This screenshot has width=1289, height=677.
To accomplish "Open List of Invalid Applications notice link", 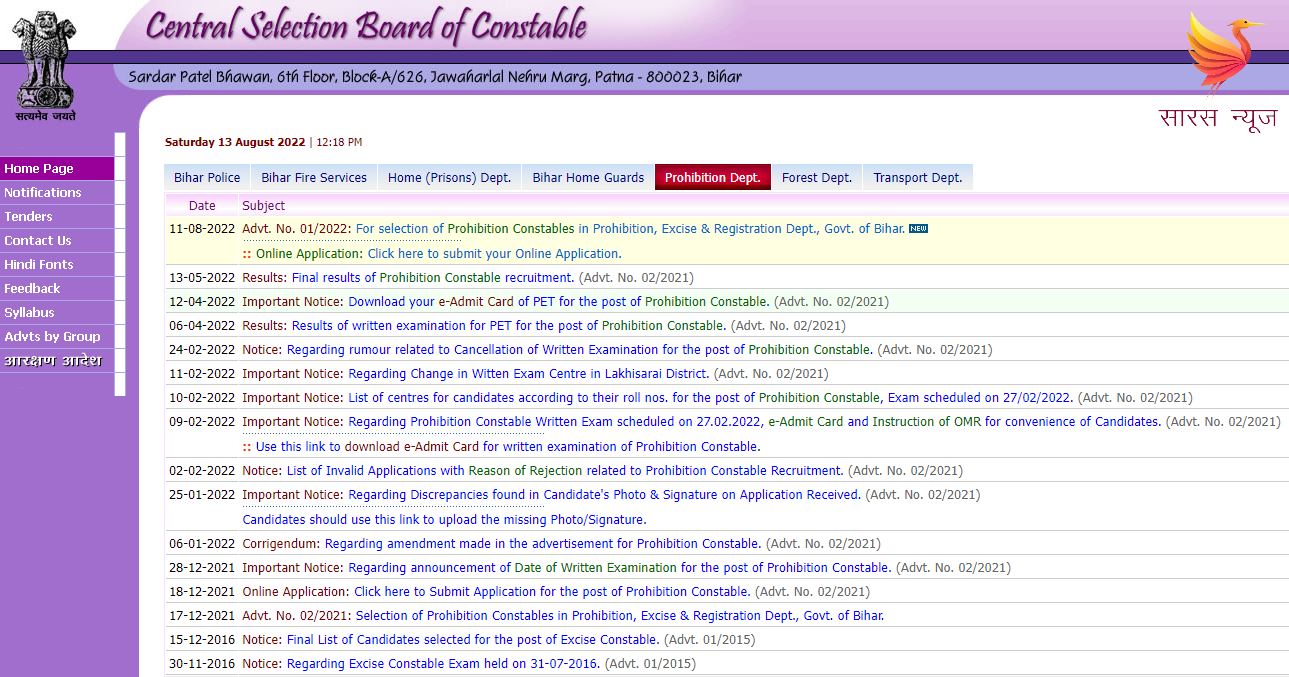I will click(565, 471).
